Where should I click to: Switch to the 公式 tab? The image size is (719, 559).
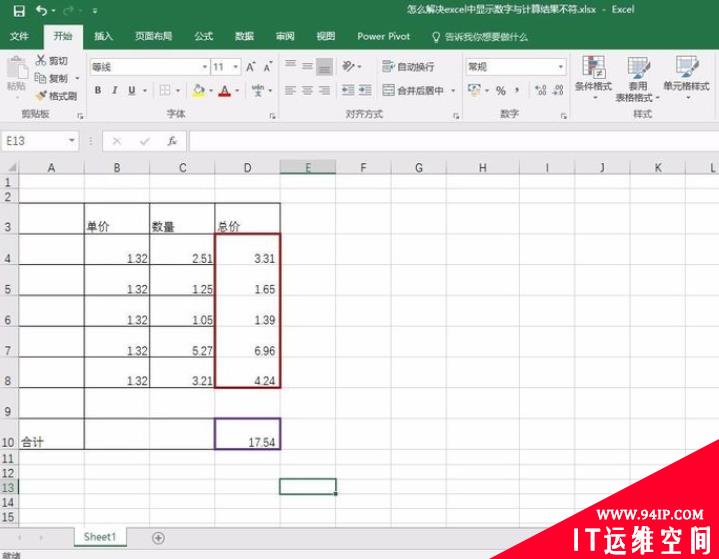(203, 36)
